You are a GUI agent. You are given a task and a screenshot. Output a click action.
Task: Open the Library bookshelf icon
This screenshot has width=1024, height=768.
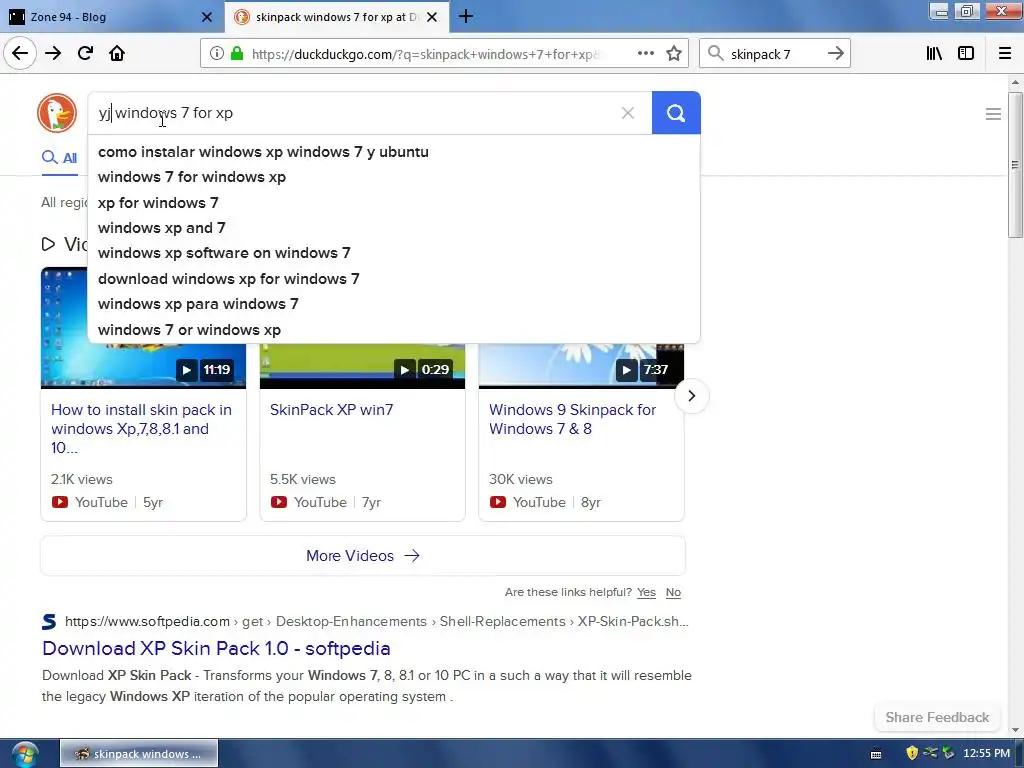click(934, 54)
